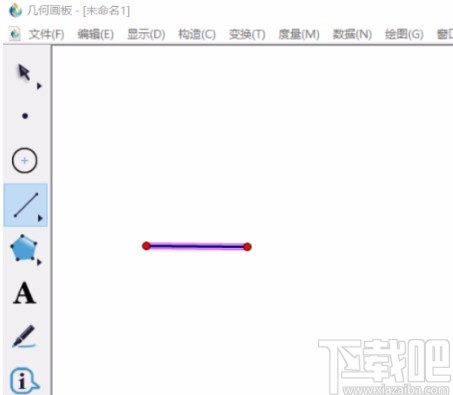Image resolution: width=453 pixels, height=395 pixels.
Task: Click the highlighted segment line
Action: [x=197, y=246]
